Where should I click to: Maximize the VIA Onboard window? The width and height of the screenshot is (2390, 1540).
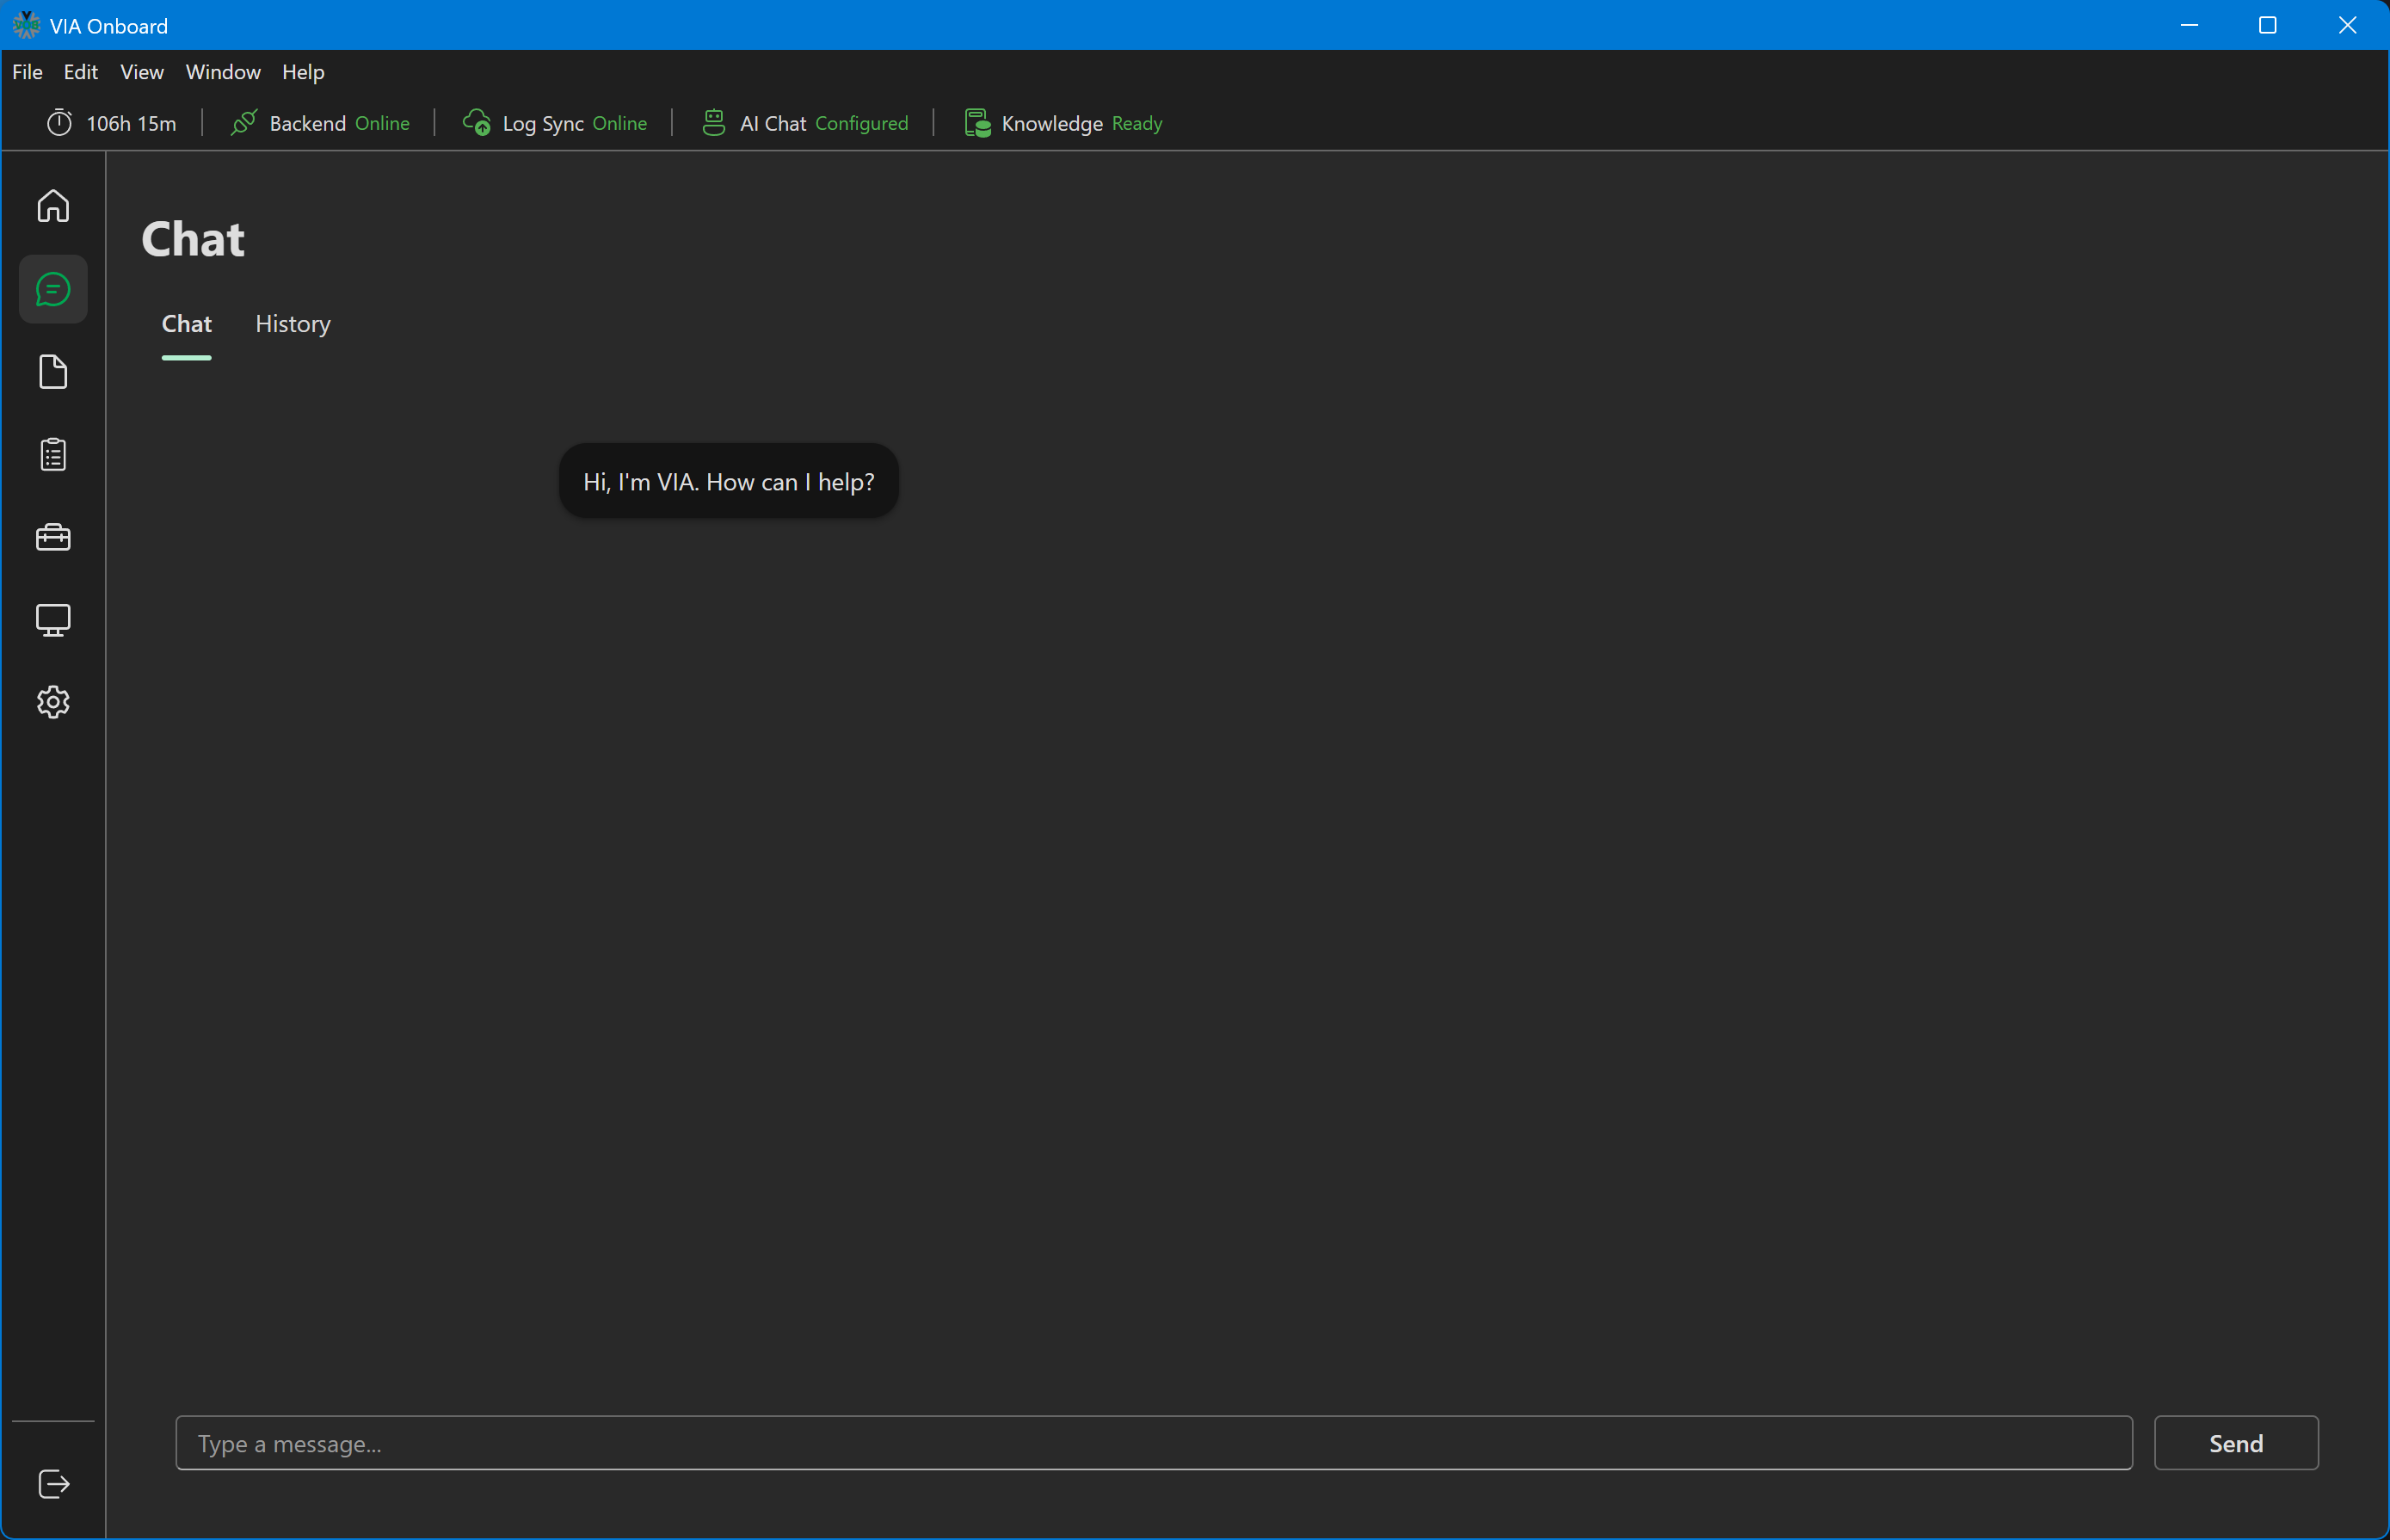coord(2268,25)
